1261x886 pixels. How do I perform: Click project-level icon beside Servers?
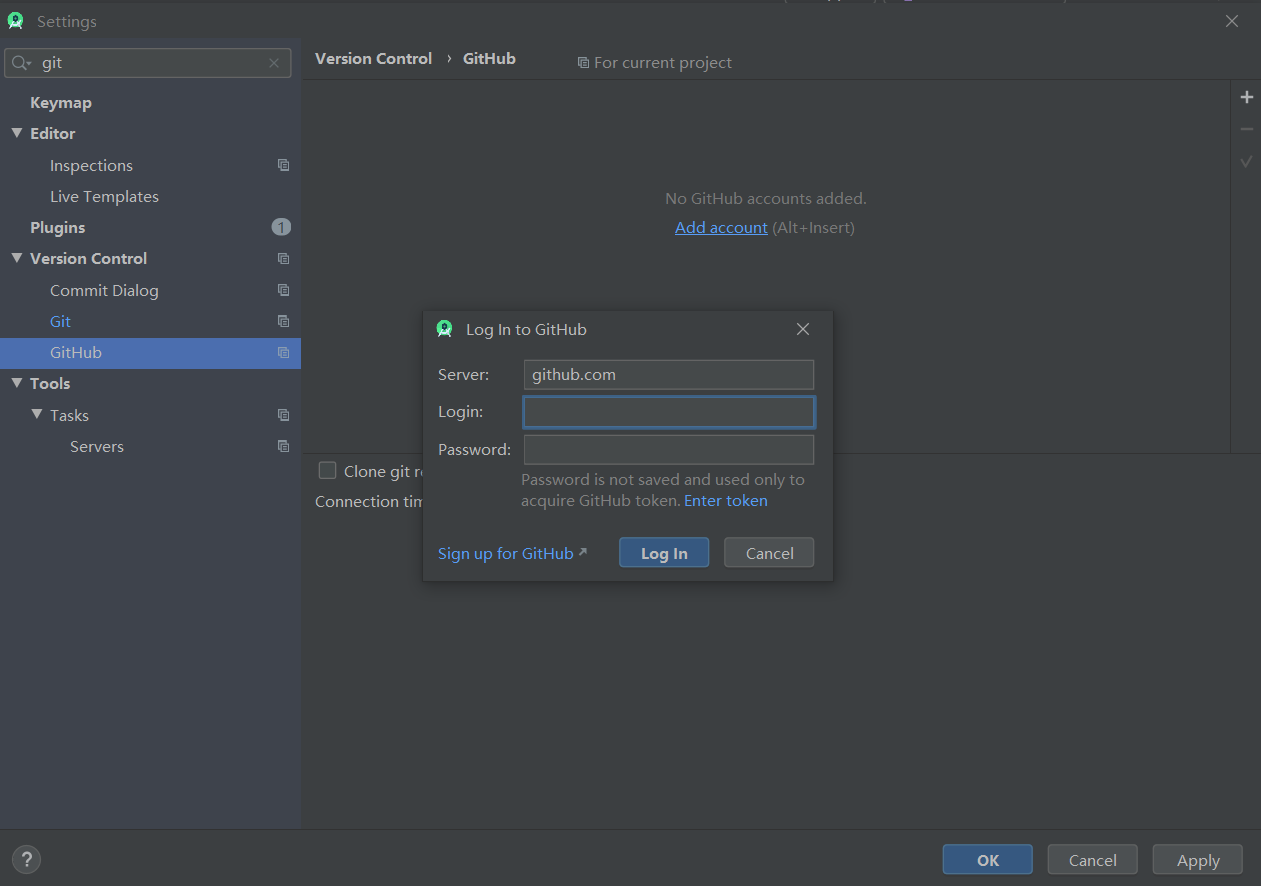pyautogui.click(x=283, y=446)
